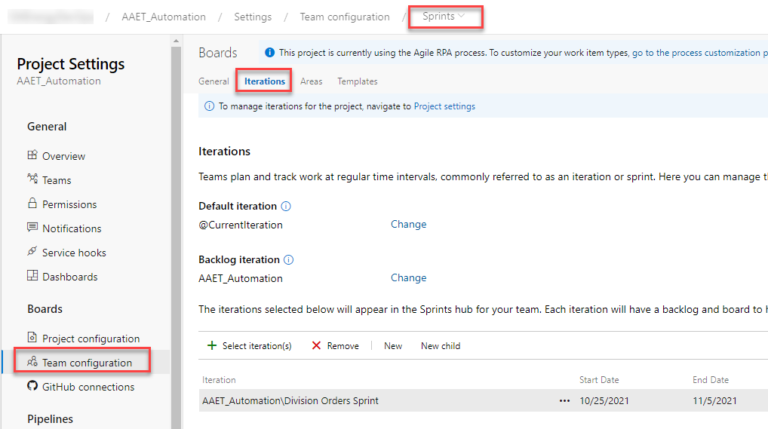The width and height of the screenshot is (768, 429).
Task: Click the New child button
Action: (x=440, y=346)
